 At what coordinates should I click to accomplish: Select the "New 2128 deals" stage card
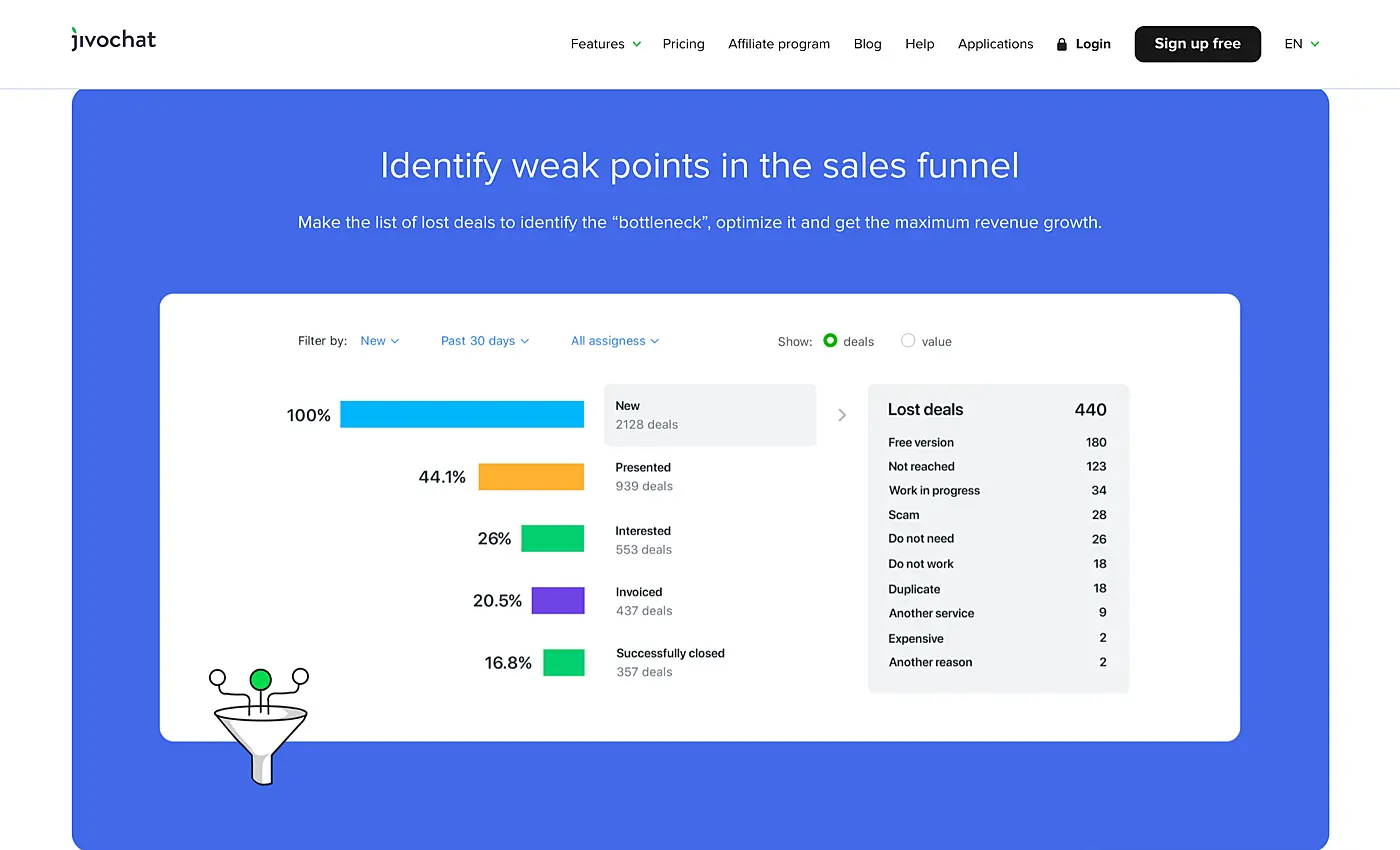point(710,414)
